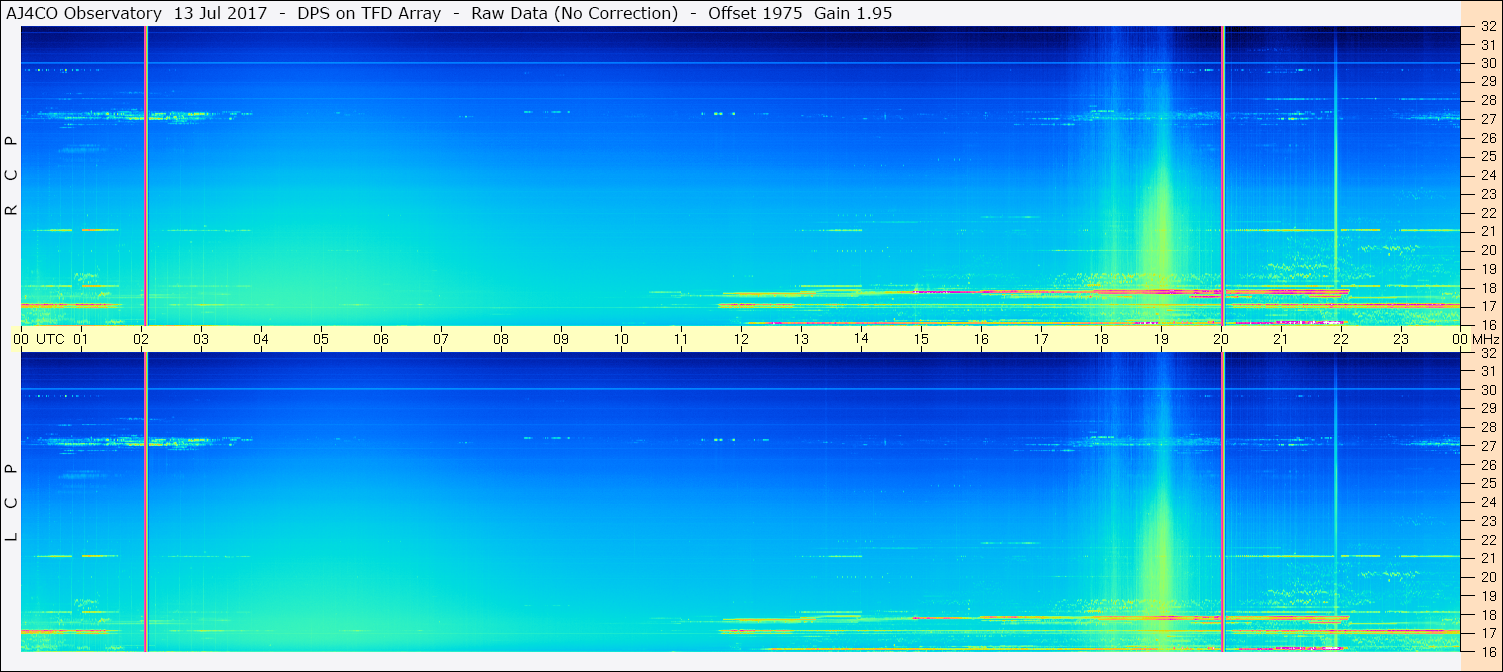This screenshot has width=1503, height=672.
Task: Click the '32' MHz tick on RCP frequency scale
Action: (x=1488, y=27)
